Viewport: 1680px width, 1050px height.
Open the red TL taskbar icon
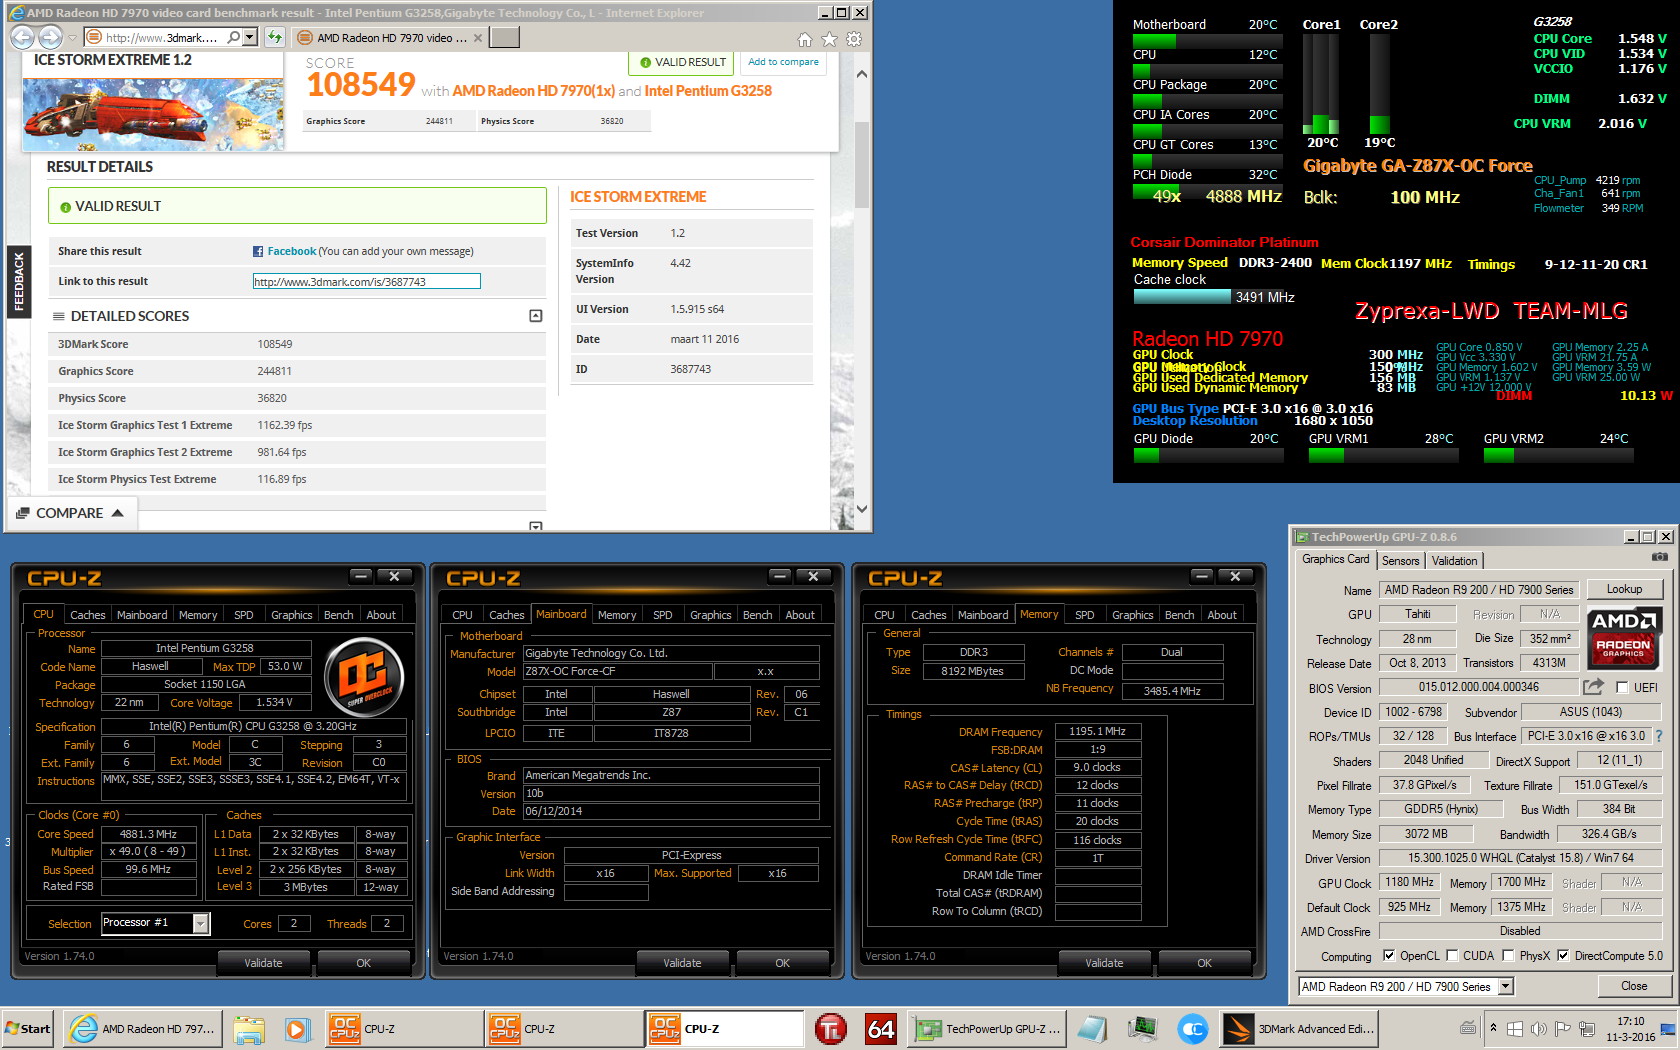831,1028
